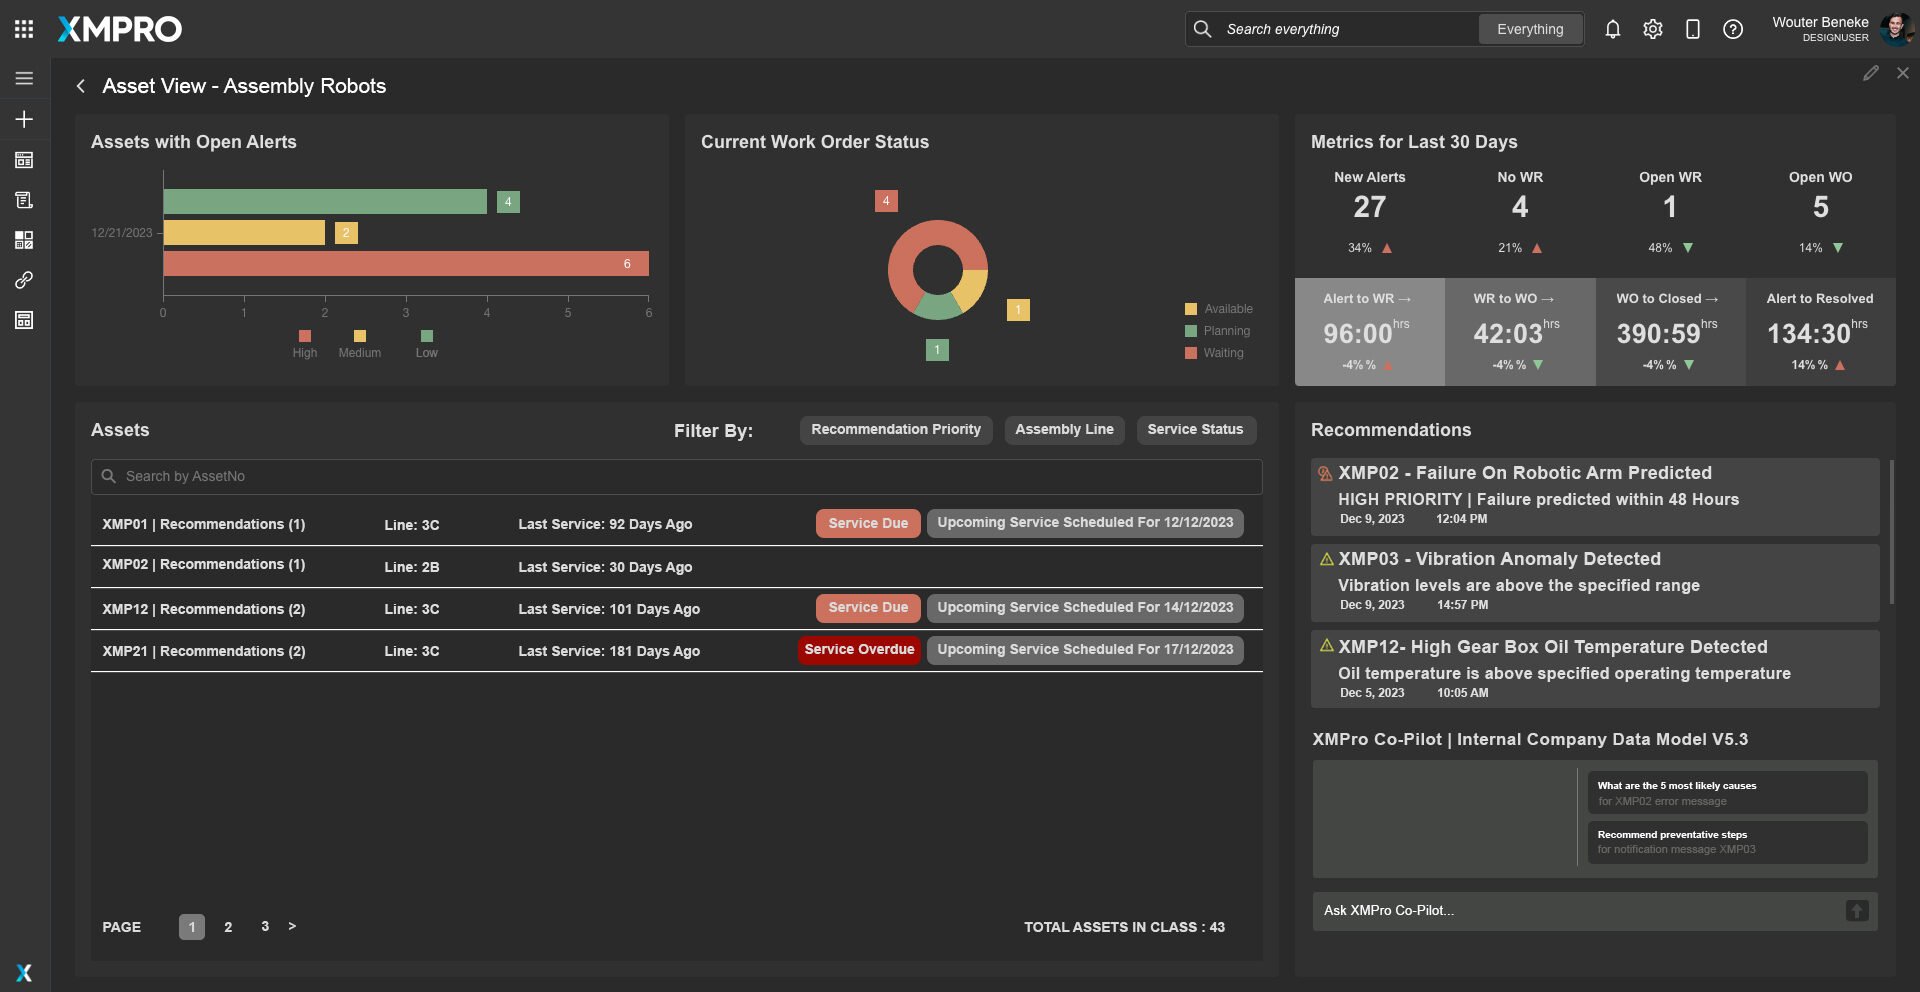Open the link icon in sidebar

(x=24, y=280)
